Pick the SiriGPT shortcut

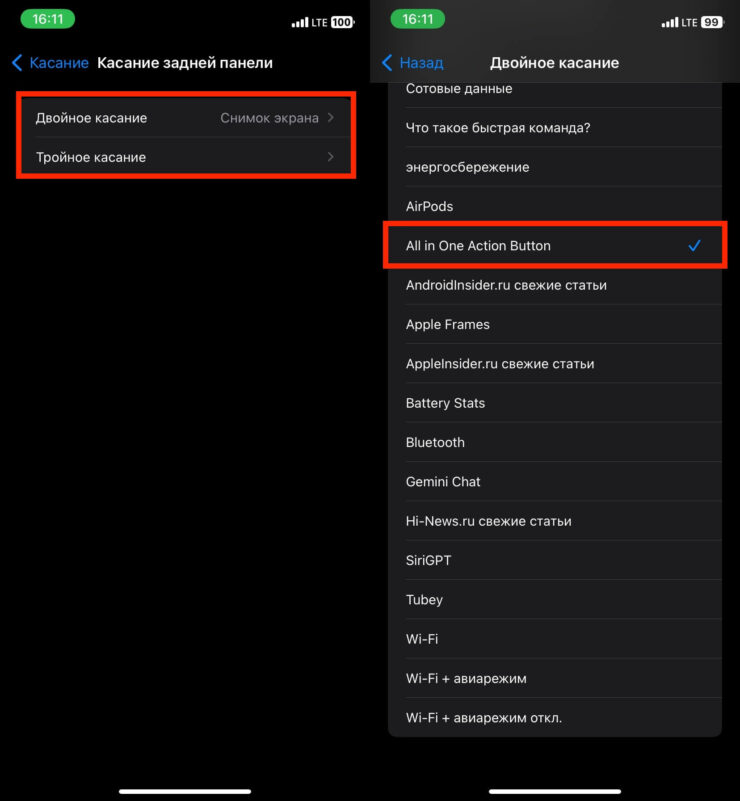pos(429,560)
